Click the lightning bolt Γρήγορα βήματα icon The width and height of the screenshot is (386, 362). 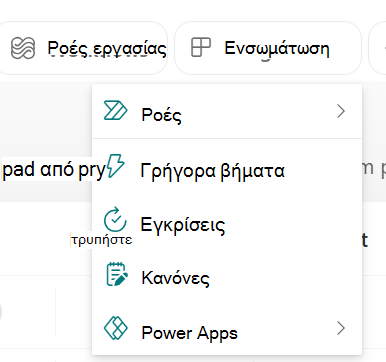(x=115, y=165)
